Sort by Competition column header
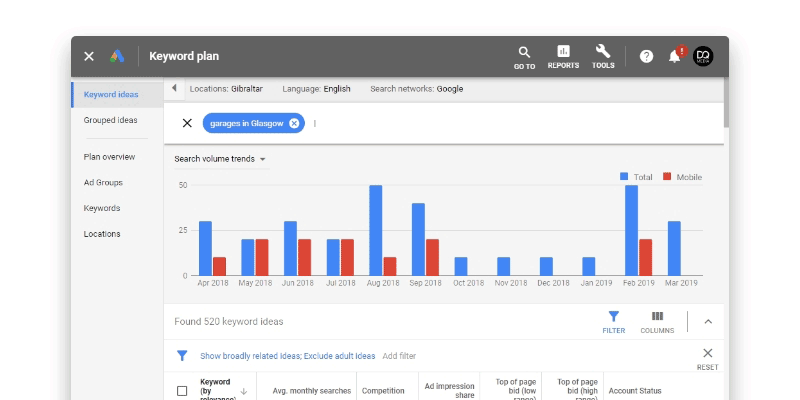800x400 pixels. [383, 391]
